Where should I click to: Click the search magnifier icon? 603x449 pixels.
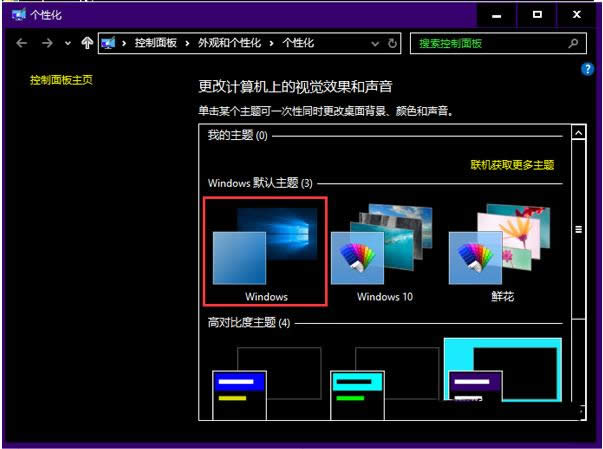coord(573,43)
